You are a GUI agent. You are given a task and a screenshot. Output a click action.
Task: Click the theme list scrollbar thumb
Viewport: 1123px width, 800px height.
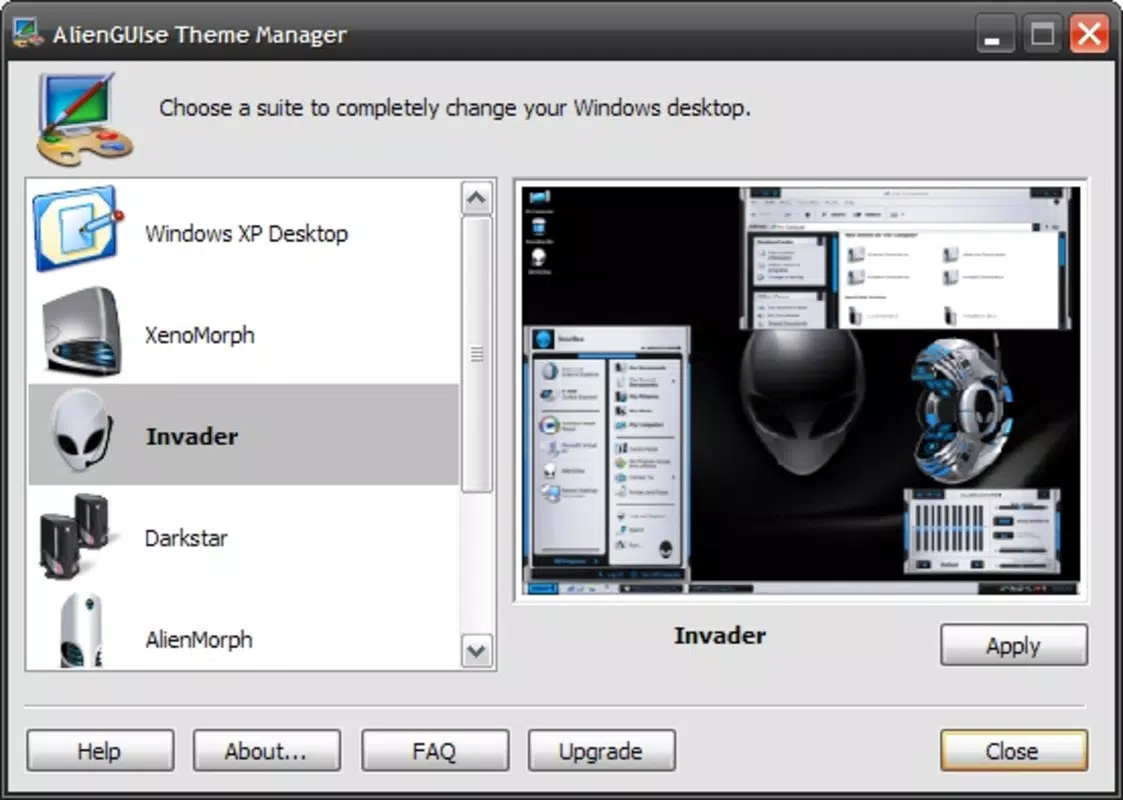point(477,355)
